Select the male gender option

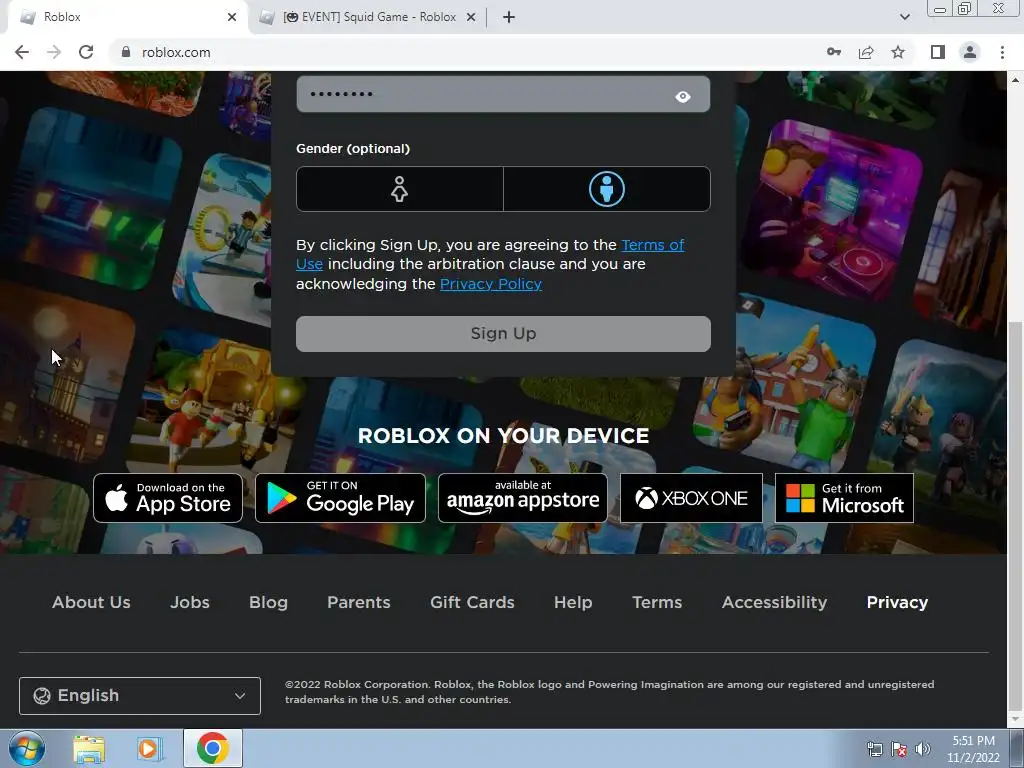(607, 189)
